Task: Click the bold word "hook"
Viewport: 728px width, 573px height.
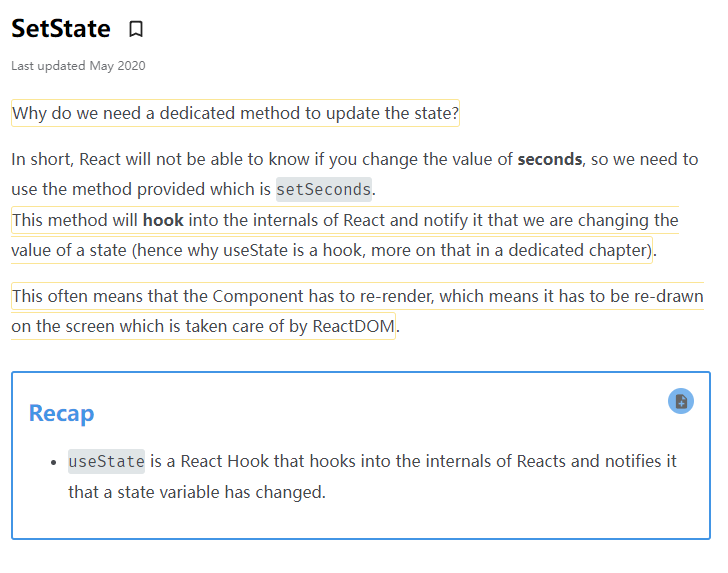Action: (163, 220)
